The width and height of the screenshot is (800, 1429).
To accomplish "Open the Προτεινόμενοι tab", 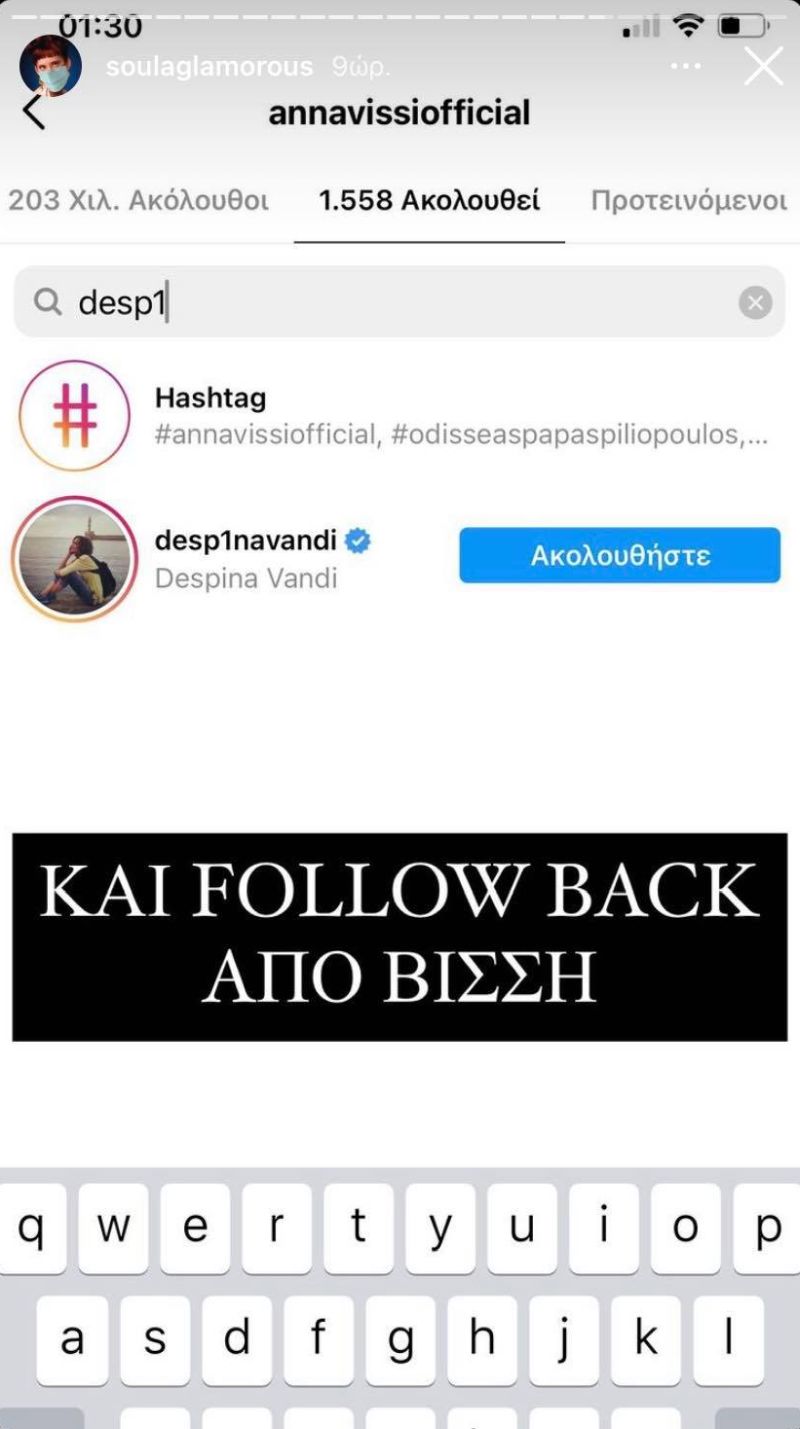I will coord(689,200).
